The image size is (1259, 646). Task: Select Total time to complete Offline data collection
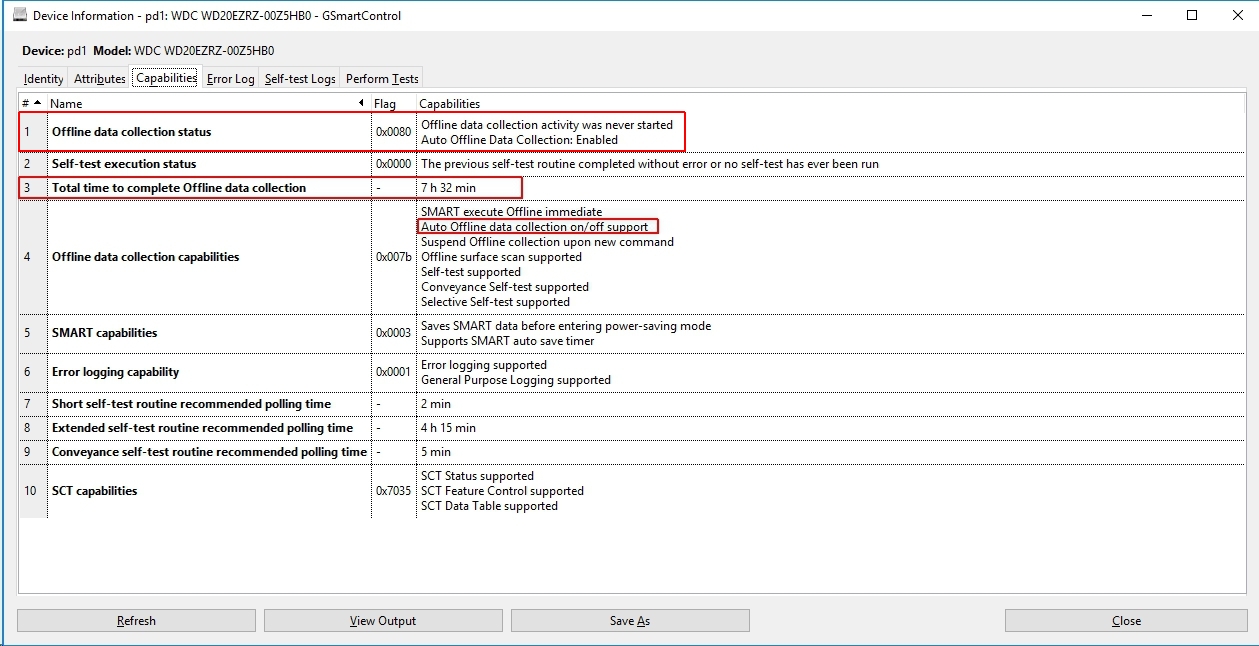point(632,188)
